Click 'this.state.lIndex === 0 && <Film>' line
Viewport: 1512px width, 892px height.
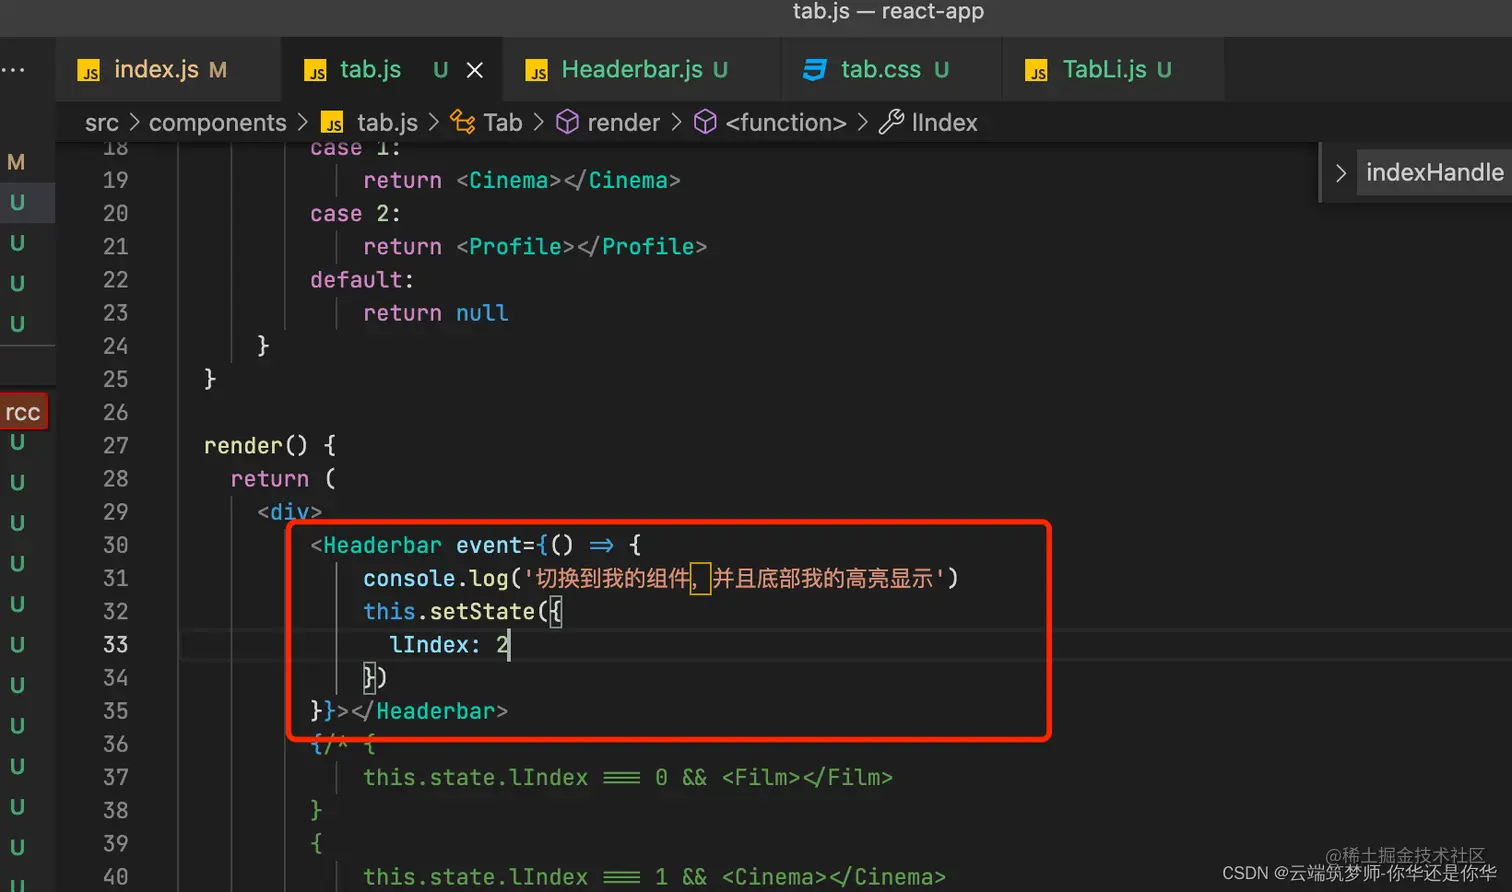pyautogui.click(x=628, y=777)
